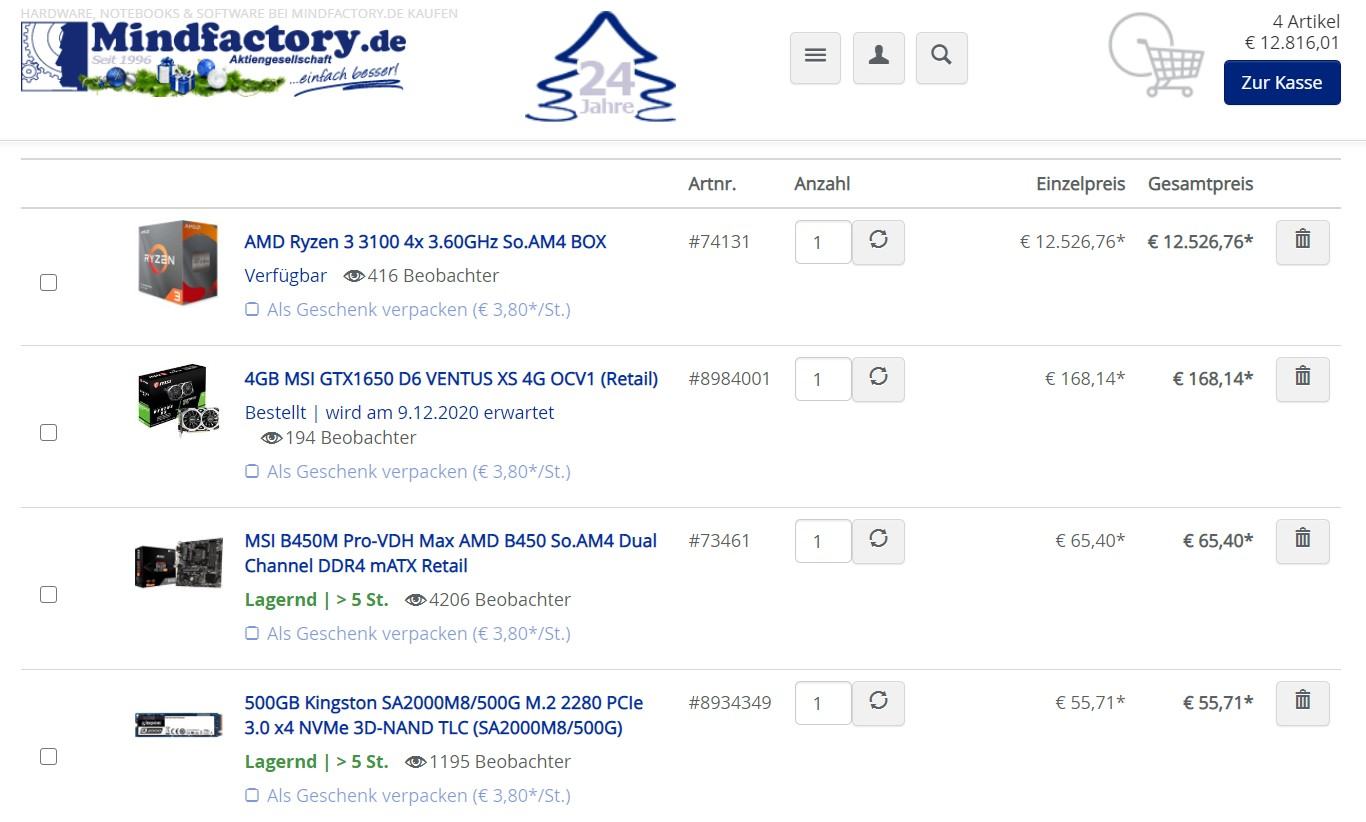The image size is (1366, 822).
Task: Refresh quantity for AMD Ryzen 3 3100
Action: (878, 242)
